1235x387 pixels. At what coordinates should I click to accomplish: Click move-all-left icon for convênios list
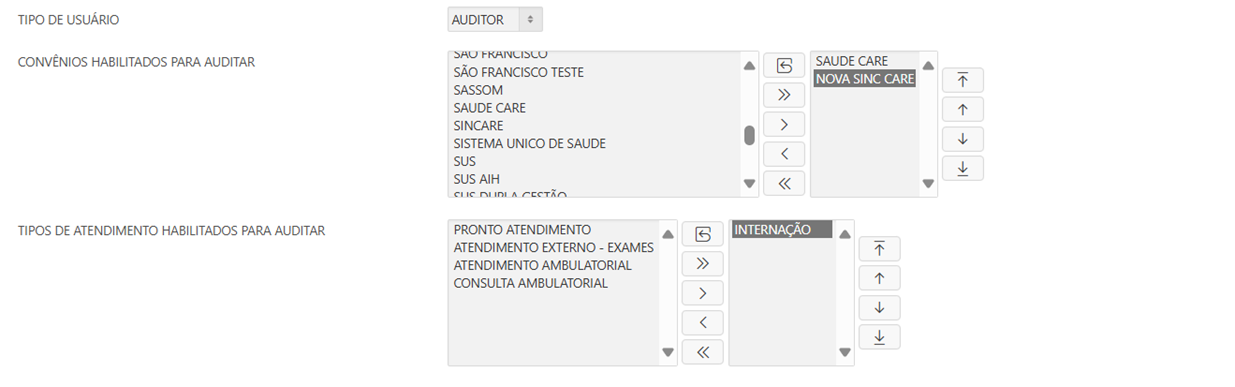pyautogui.click(x=784, y=183)
